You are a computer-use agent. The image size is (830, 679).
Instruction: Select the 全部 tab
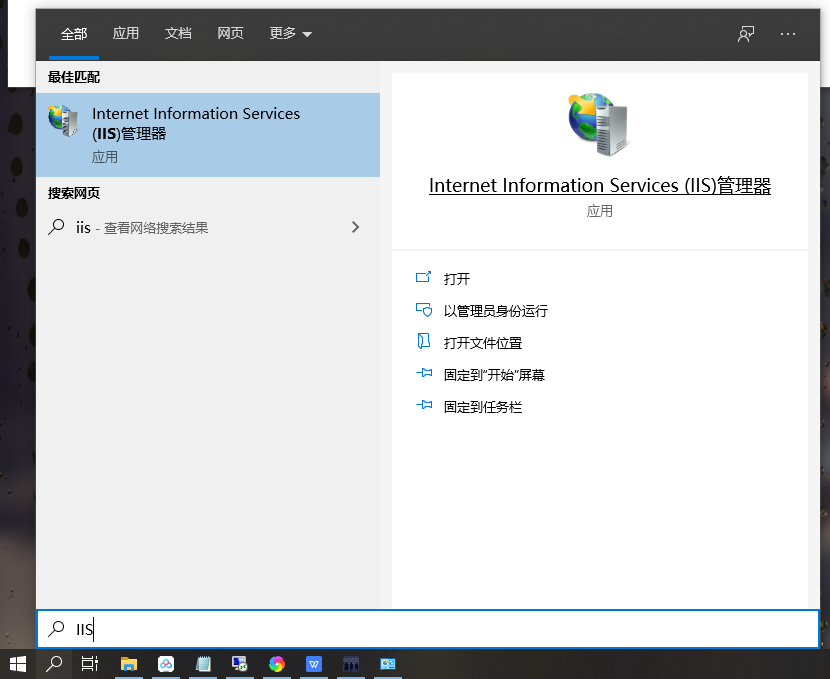coord(74,34)
